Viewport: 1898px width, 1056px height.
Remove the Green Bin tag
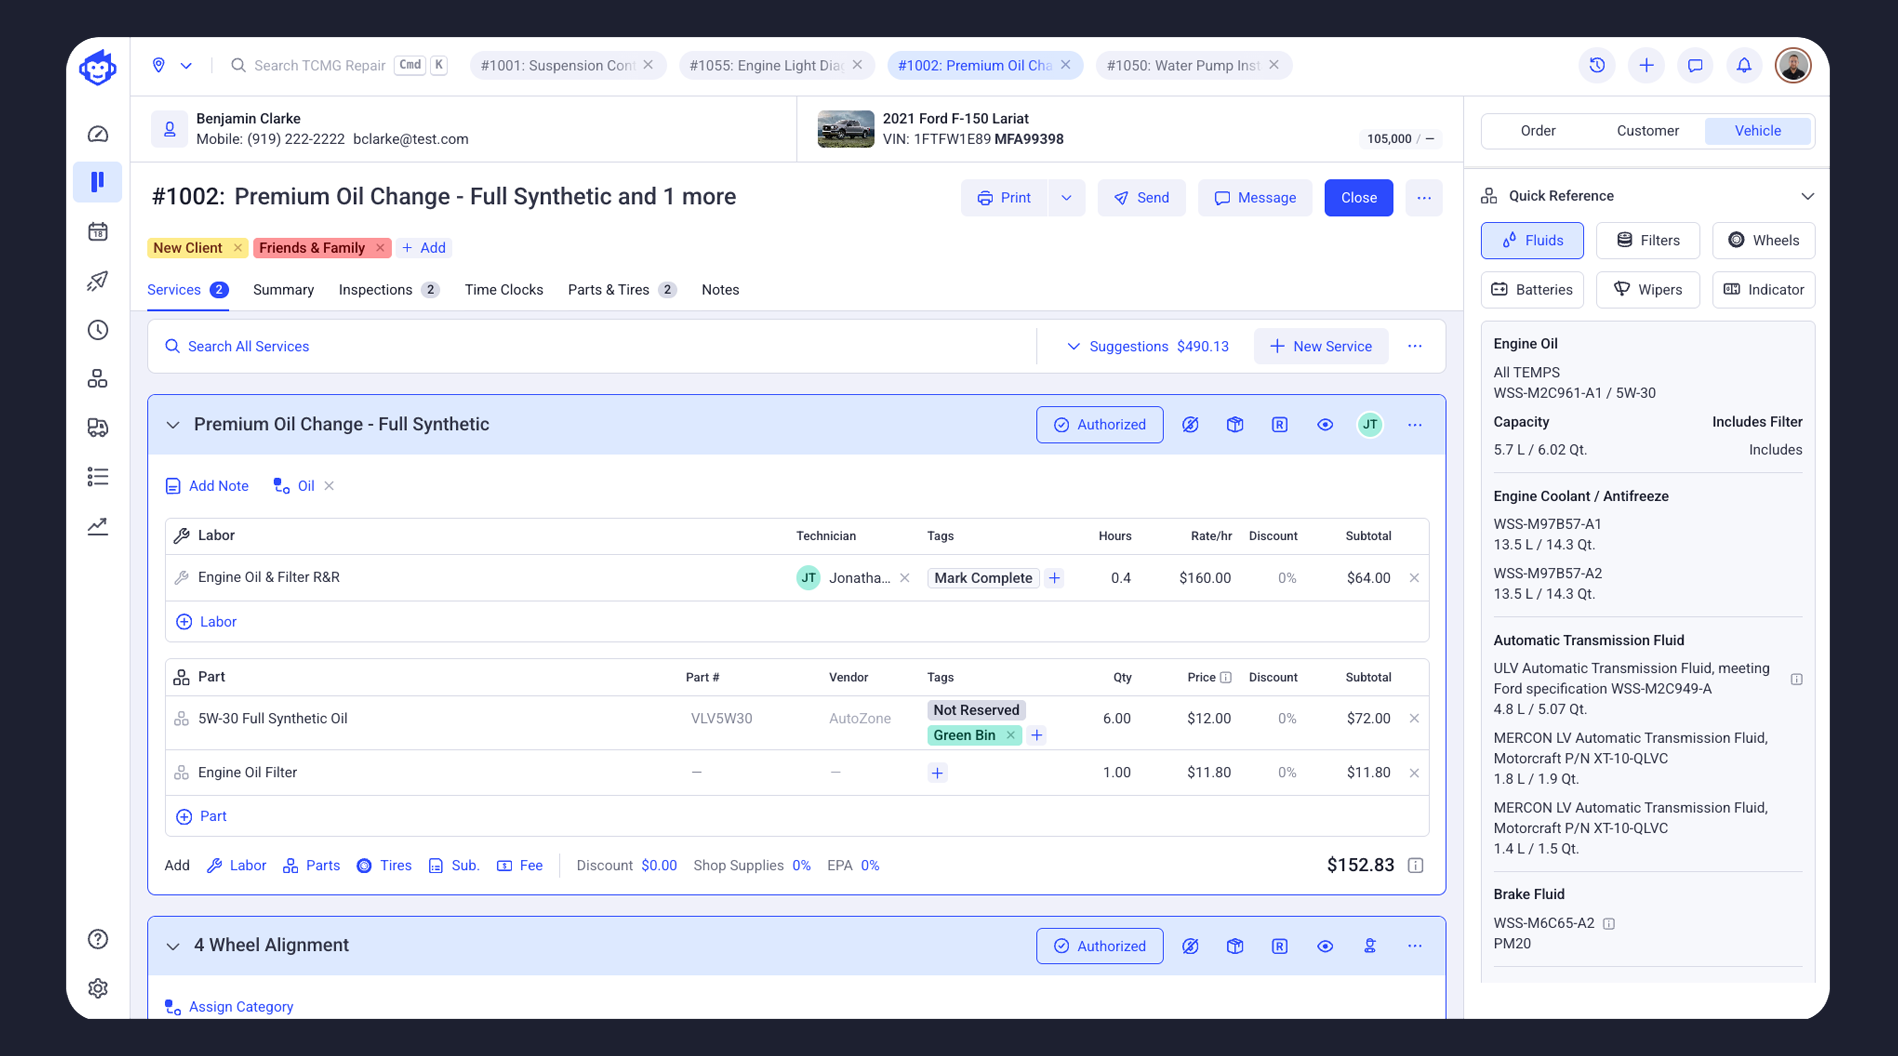1011,735
